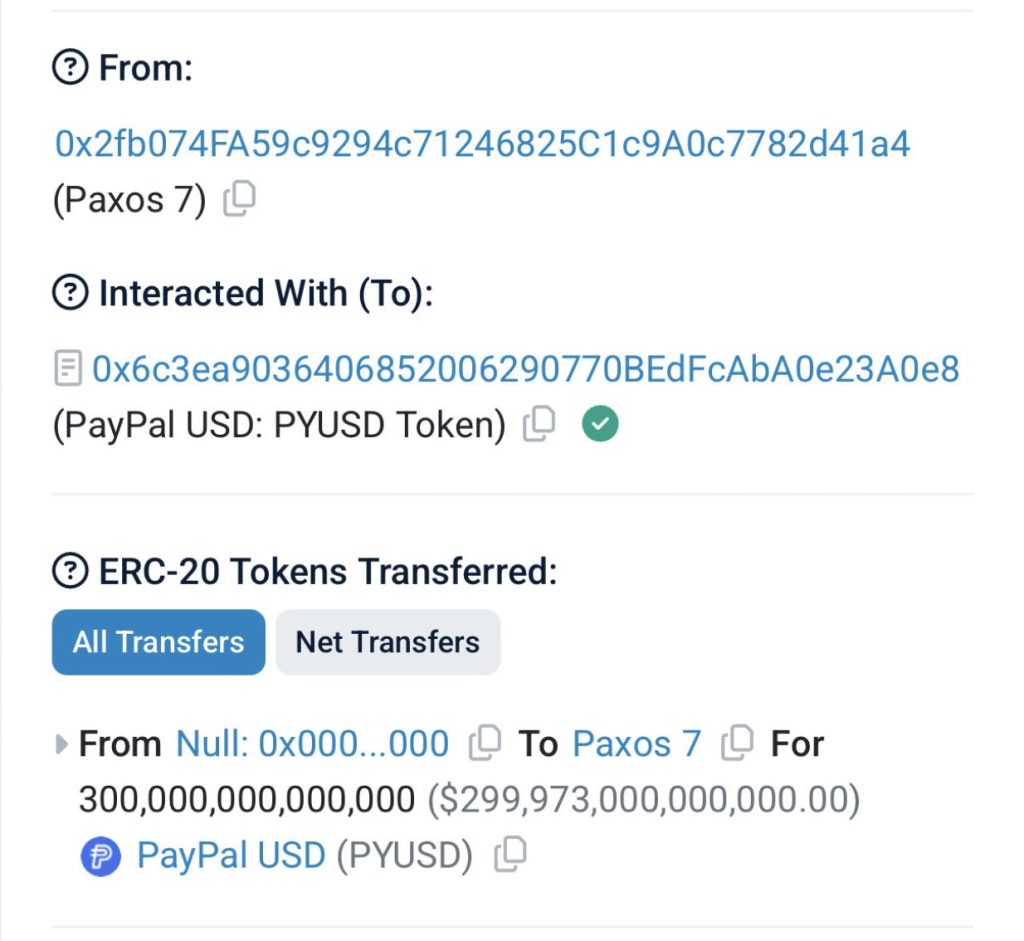1024x941 pixels.
Task: Copy the PayPal USD token name
Action: point(511,856)
